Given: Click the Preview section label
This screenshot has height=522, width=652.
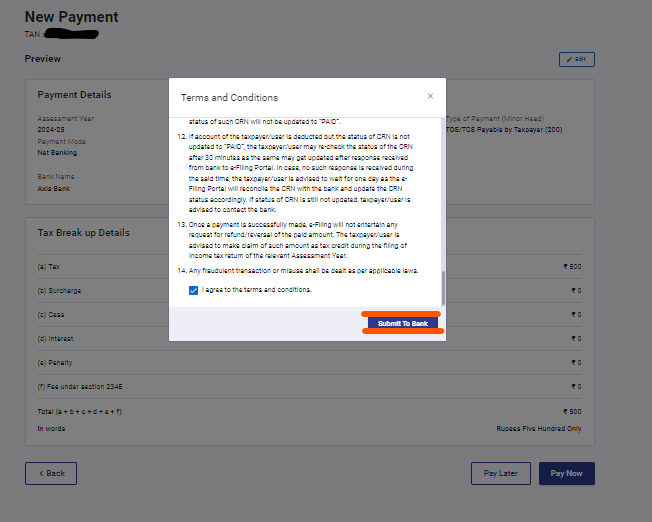Looking at the screenshot, I should [x=43, y=59].
